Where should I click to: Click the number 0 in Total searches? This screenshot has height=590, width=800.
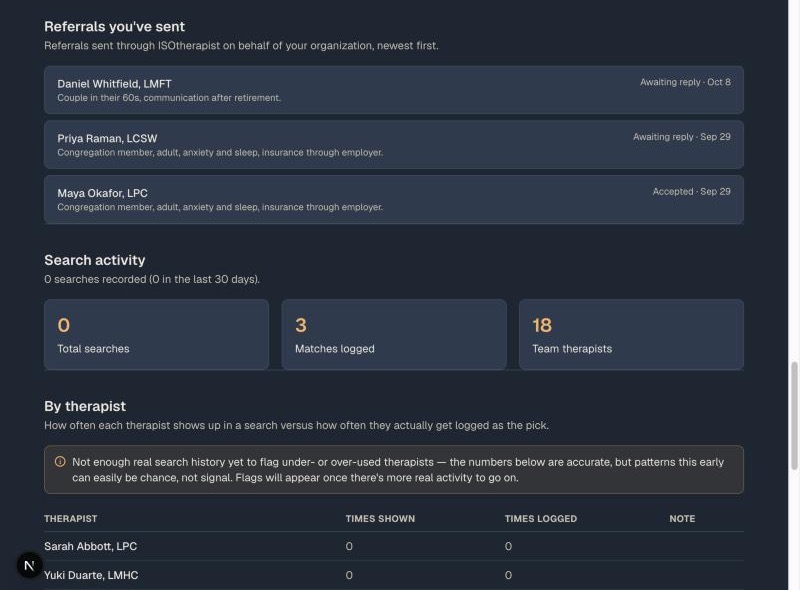click(64, 325)
